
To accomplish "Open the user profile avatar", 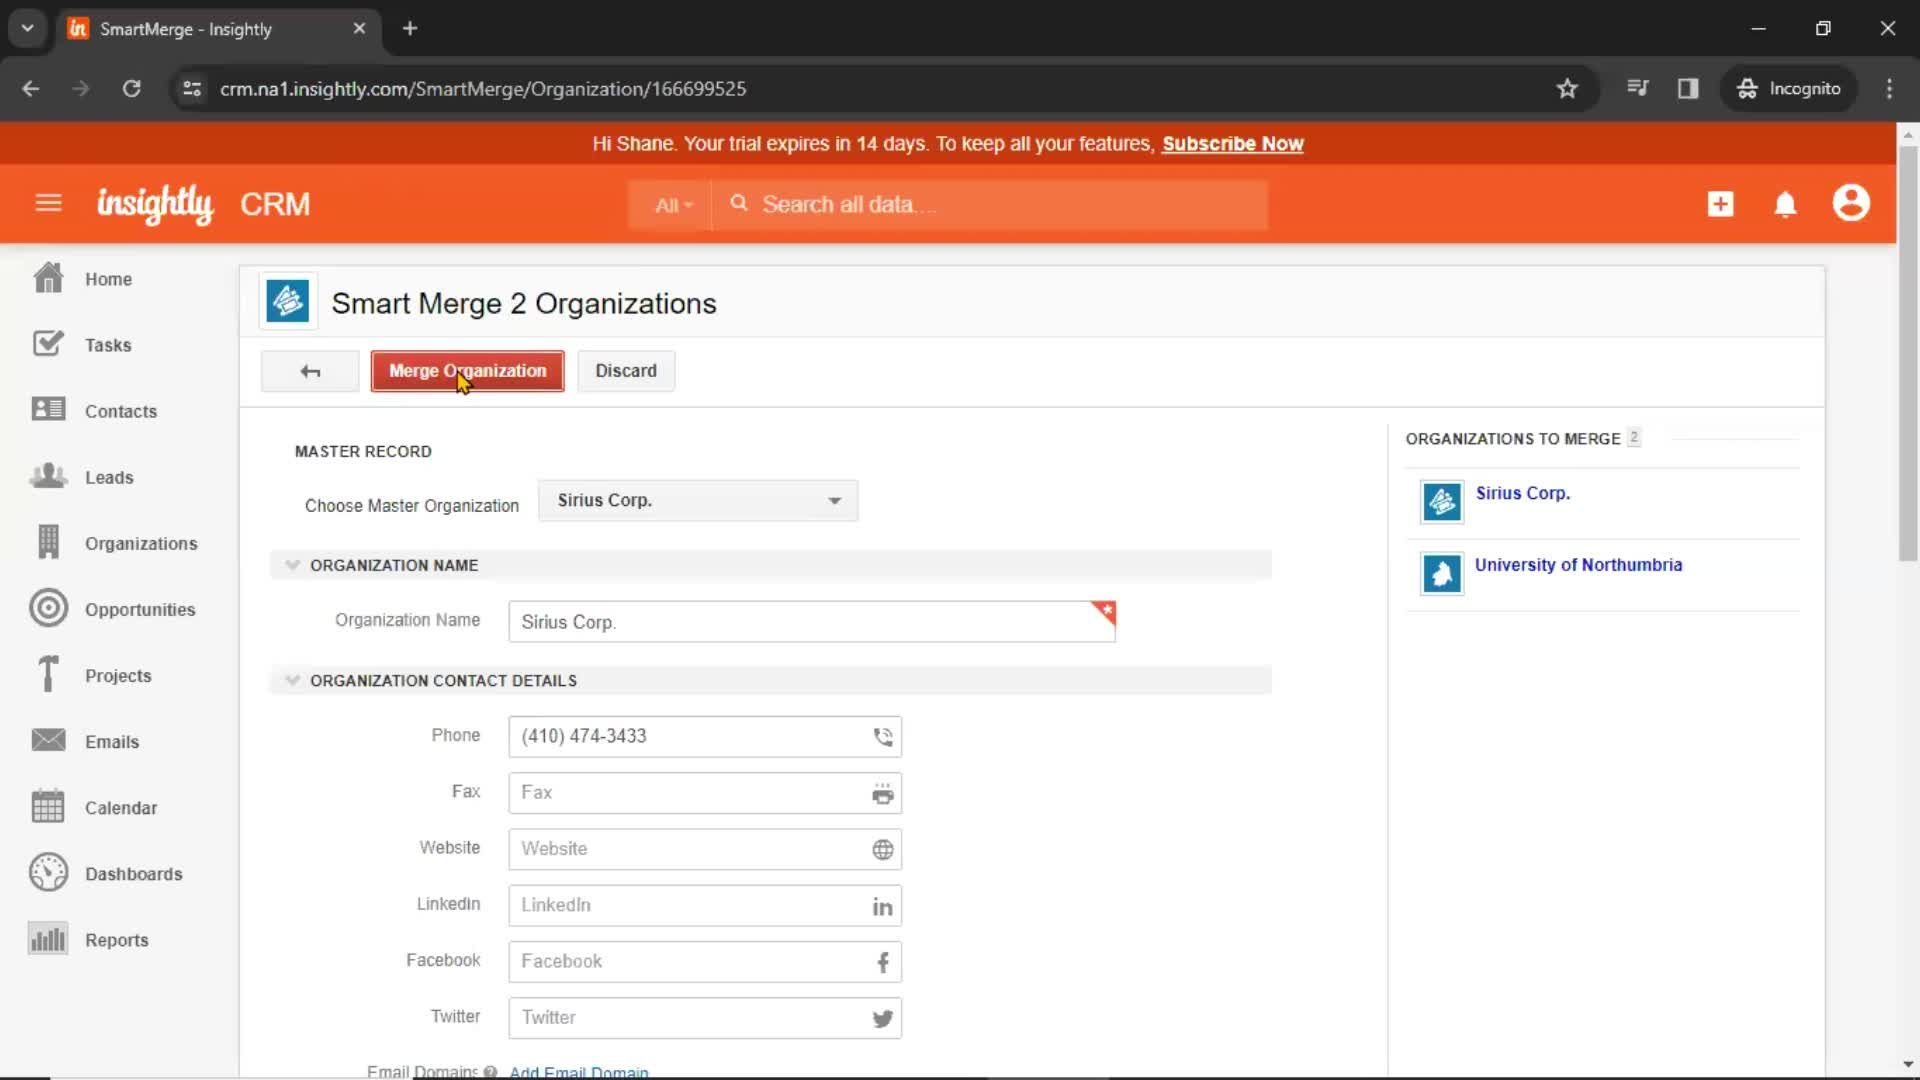I will 1851,203.
